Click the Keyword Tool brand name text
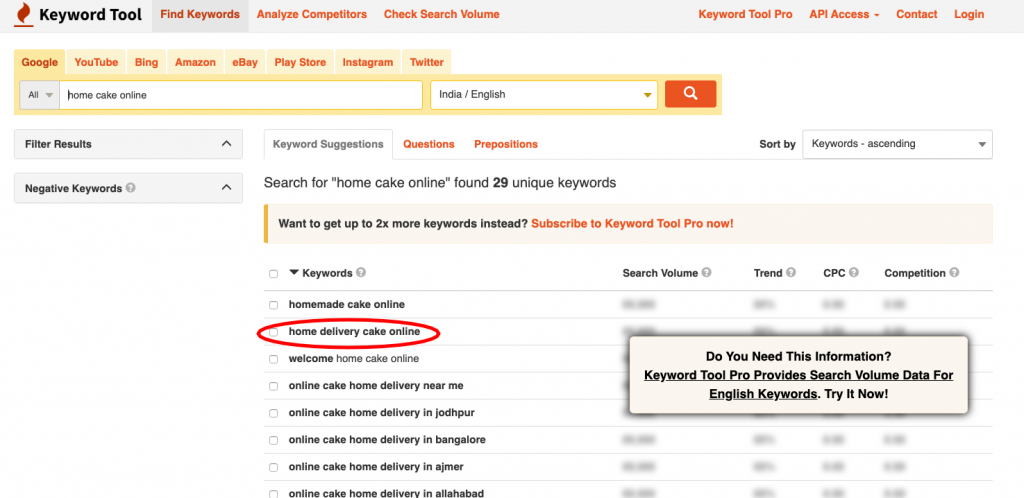 (x=90, y=14)
